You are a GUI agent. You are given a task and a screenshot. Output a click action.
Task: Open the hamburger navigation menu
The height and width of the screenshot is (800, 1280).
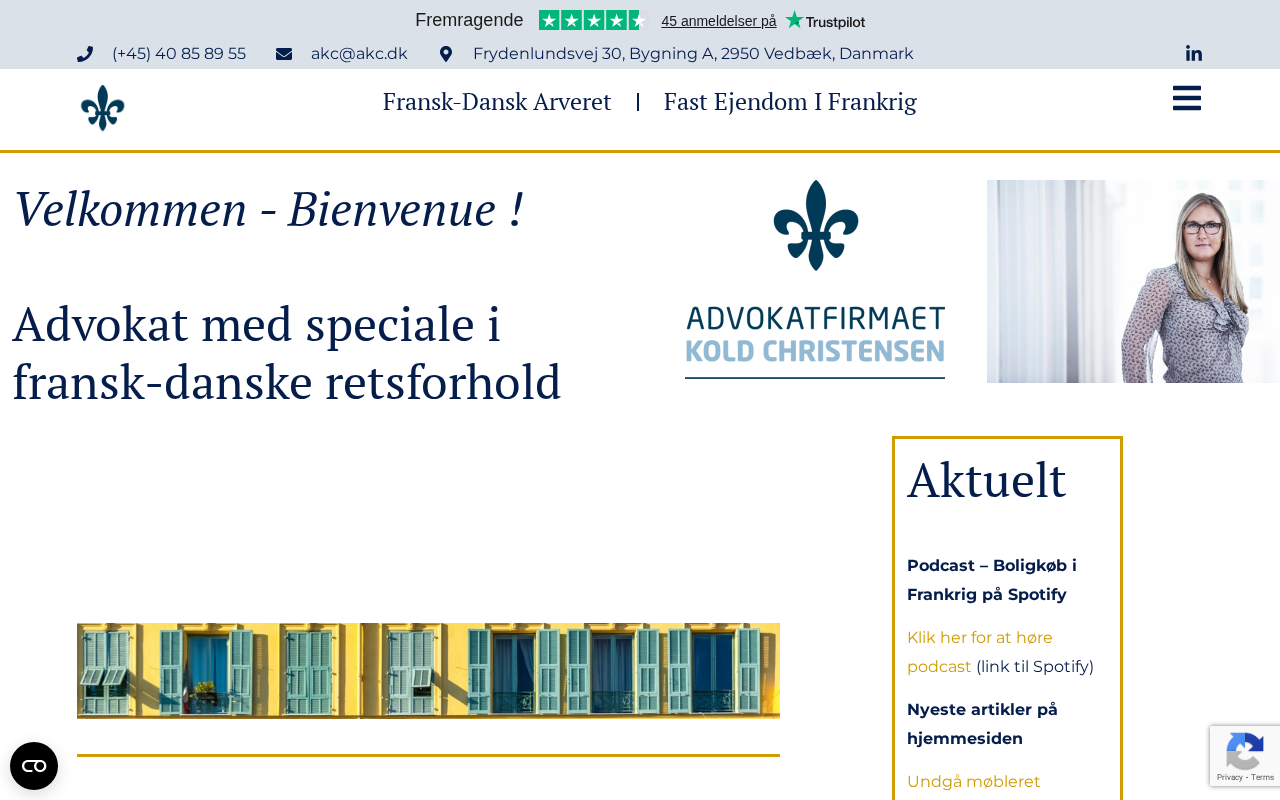tap(1186, 98)
